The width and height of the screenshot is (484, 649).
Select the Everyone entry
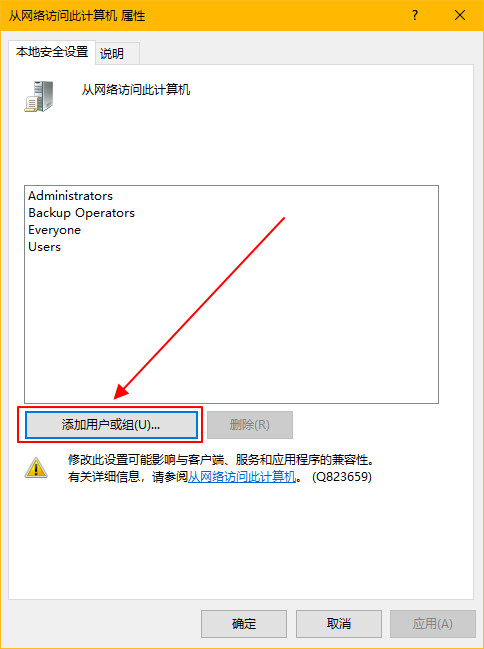click(55, 230)
